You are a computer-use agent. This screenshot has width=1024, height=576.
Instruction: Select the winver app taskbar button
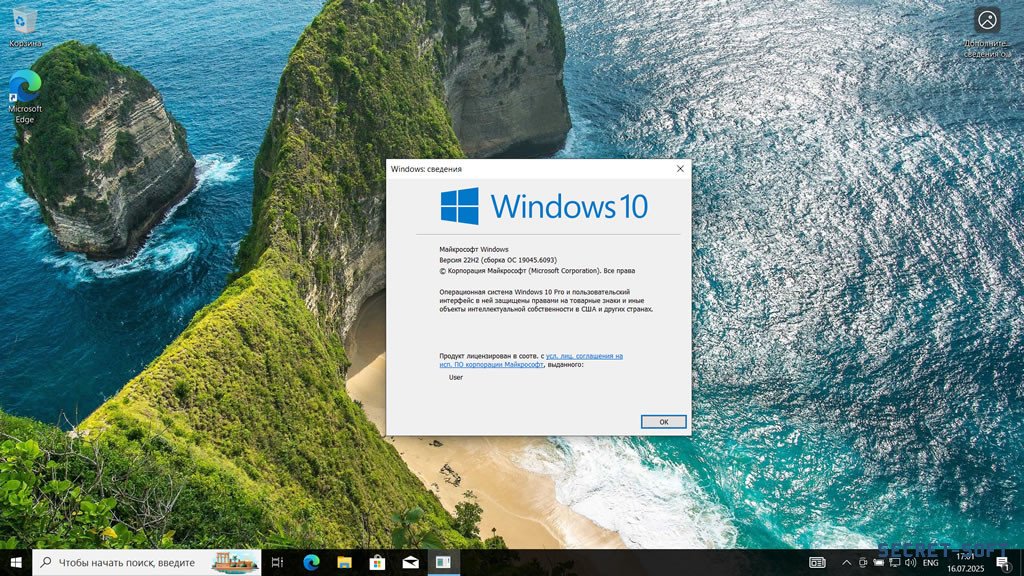click(x=443, y=562)
